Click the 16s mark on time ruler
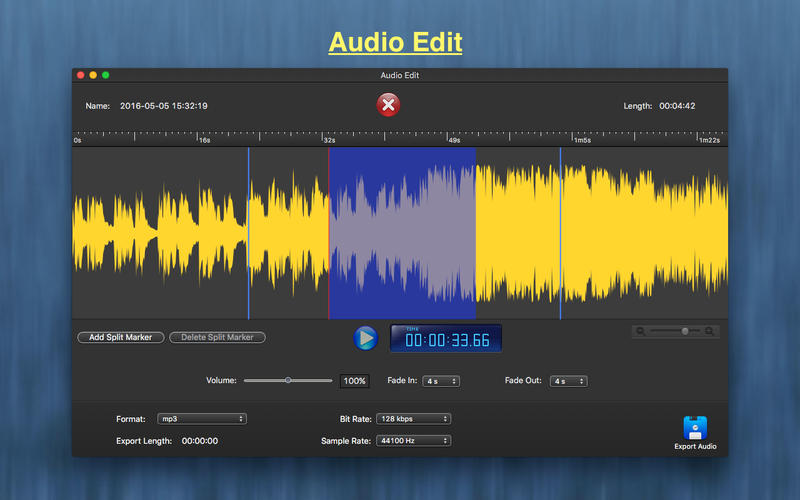800x500 pixels. (204, 140)
